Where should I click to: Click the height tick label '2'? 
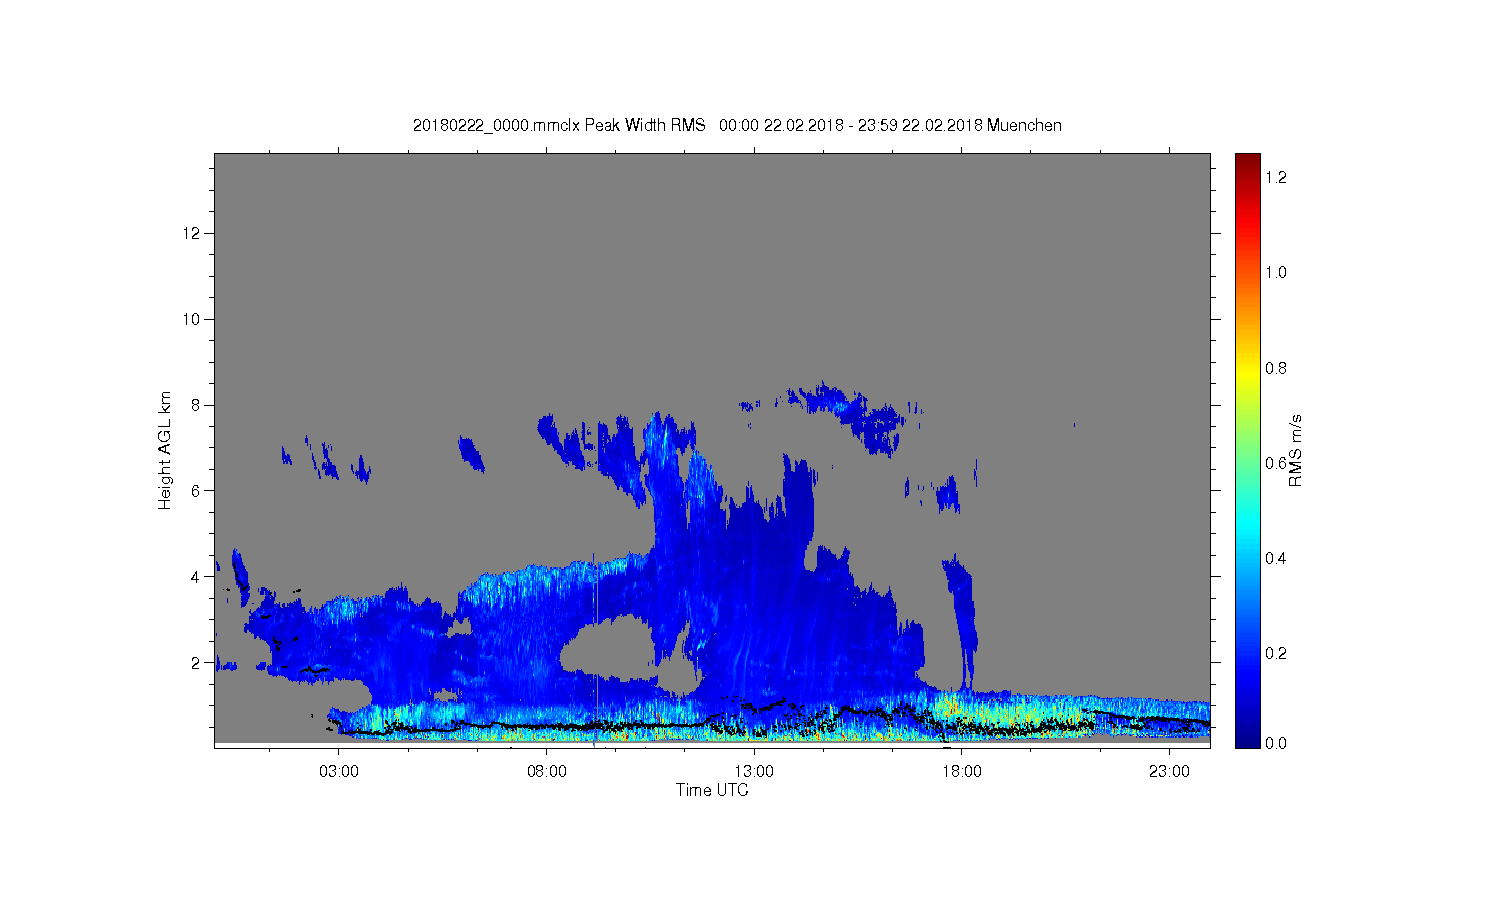(x=196, y=662)
